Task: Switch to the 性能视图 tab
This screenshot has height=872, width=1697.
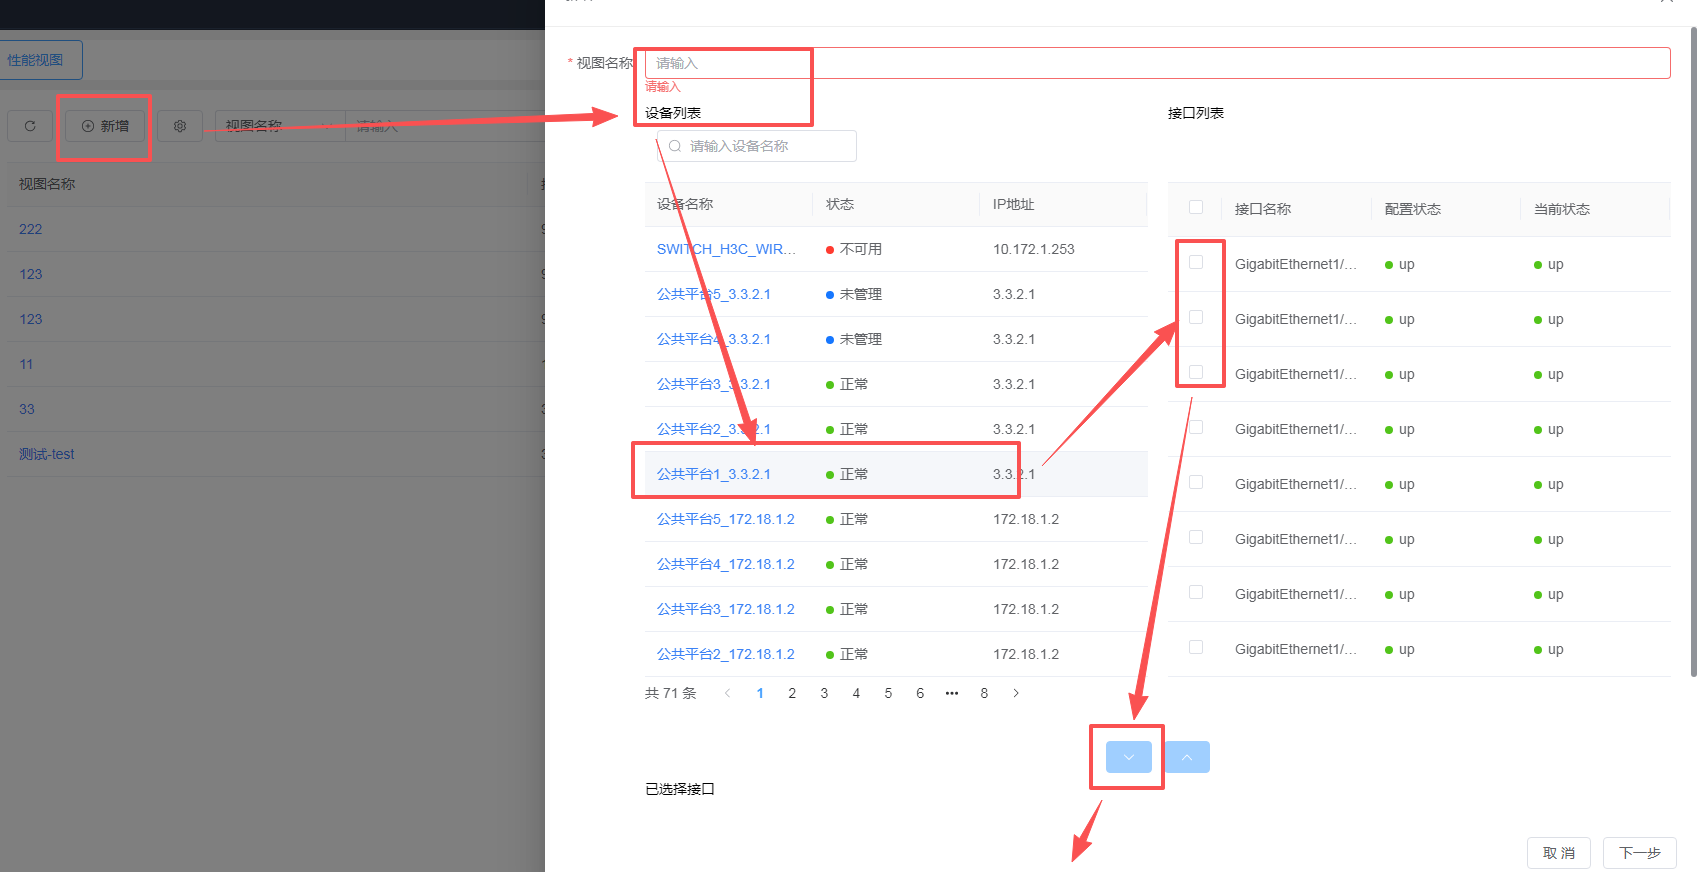Action: tap(36, 60)
